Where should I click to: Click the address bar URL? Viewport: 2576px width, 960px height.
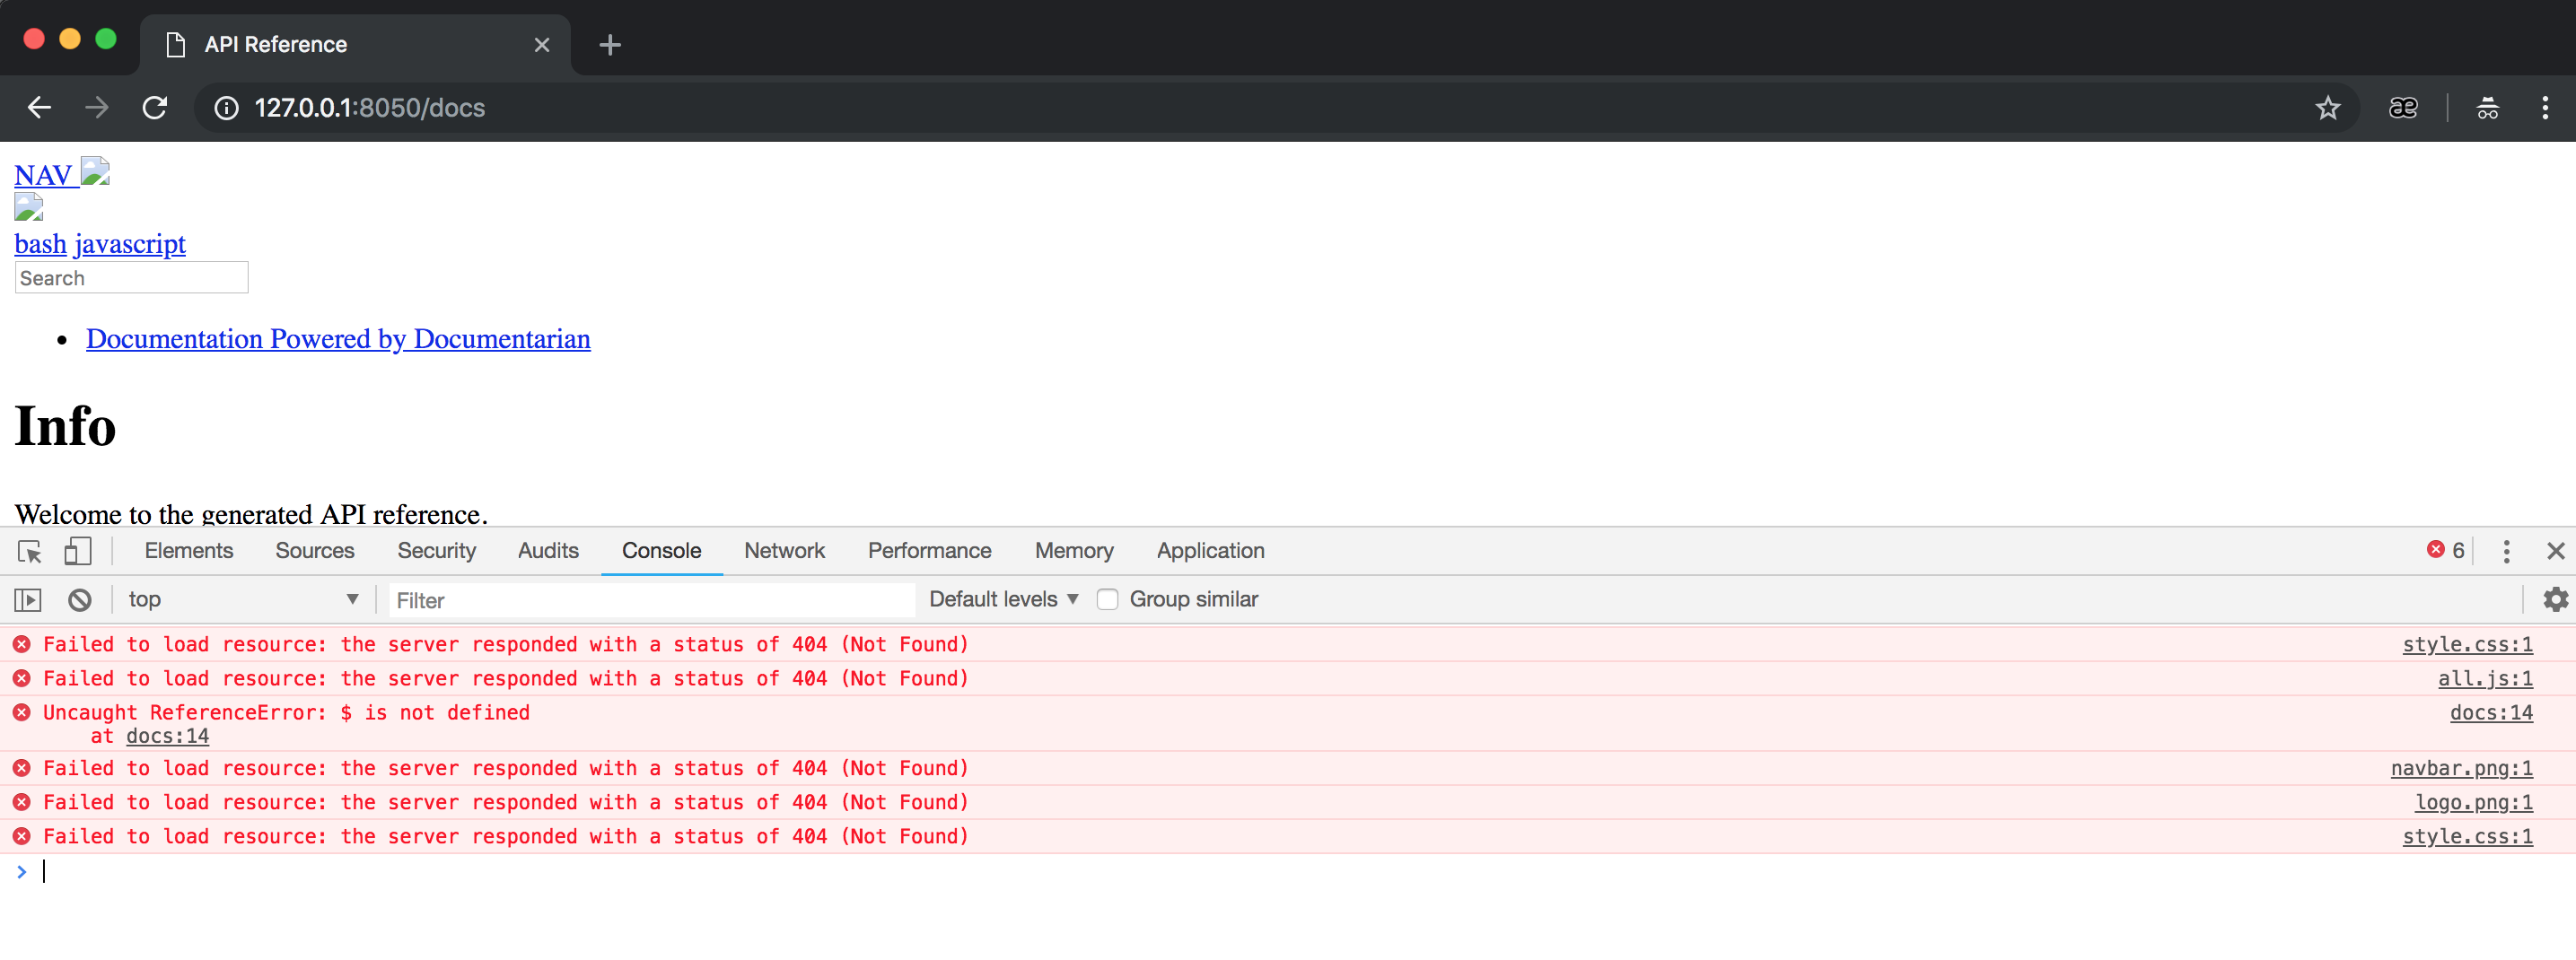click(x=369, y=108)
